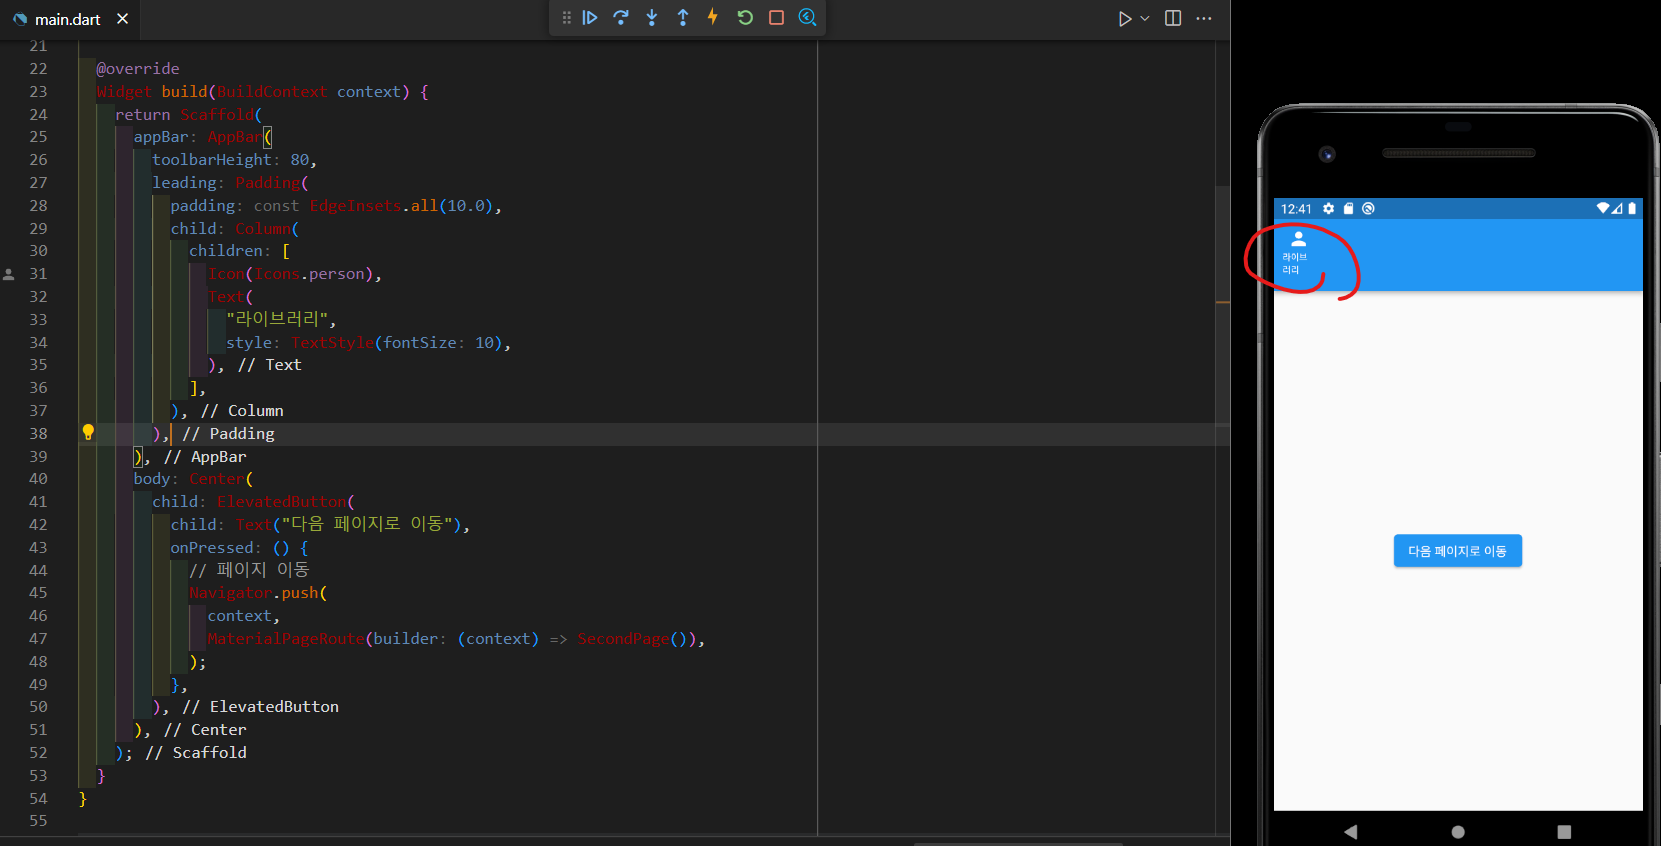Click the debug toolbar drag handle

coord(566,17)
